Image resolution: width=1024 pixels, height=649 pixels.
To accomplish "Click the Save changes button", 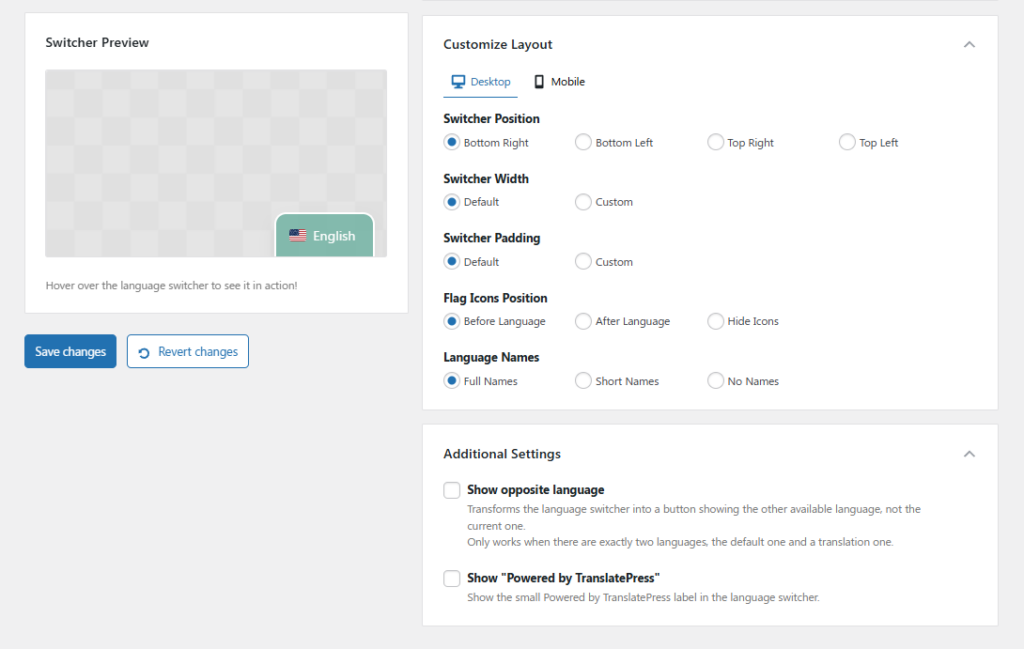I will point(70,352).
